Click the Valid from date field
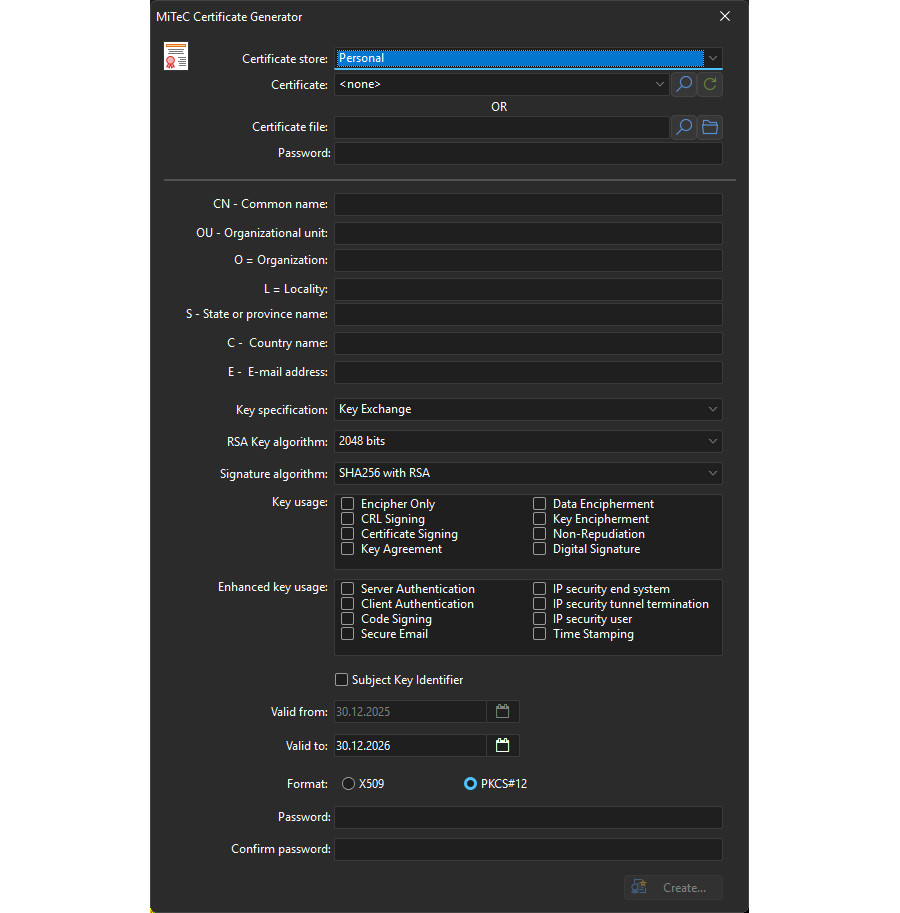The width and height of the screenshot is (900, 913). [410, 712]
